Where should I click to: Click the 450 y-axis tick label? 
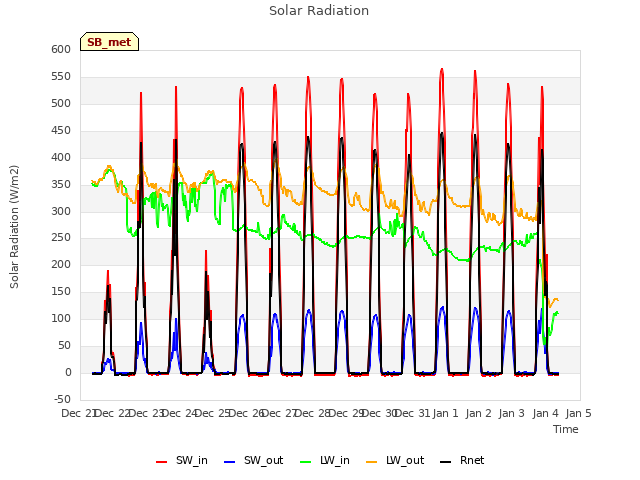click(61, 130)
